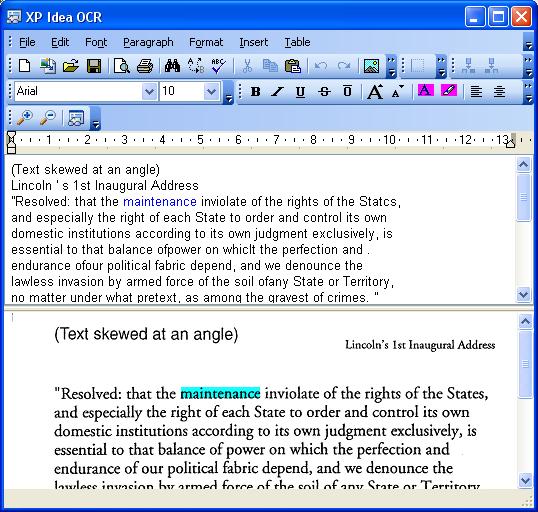Click the text pane scroll-down arrow
The image size is (538, 512).
pyautogui.click(x=523, y=294)
